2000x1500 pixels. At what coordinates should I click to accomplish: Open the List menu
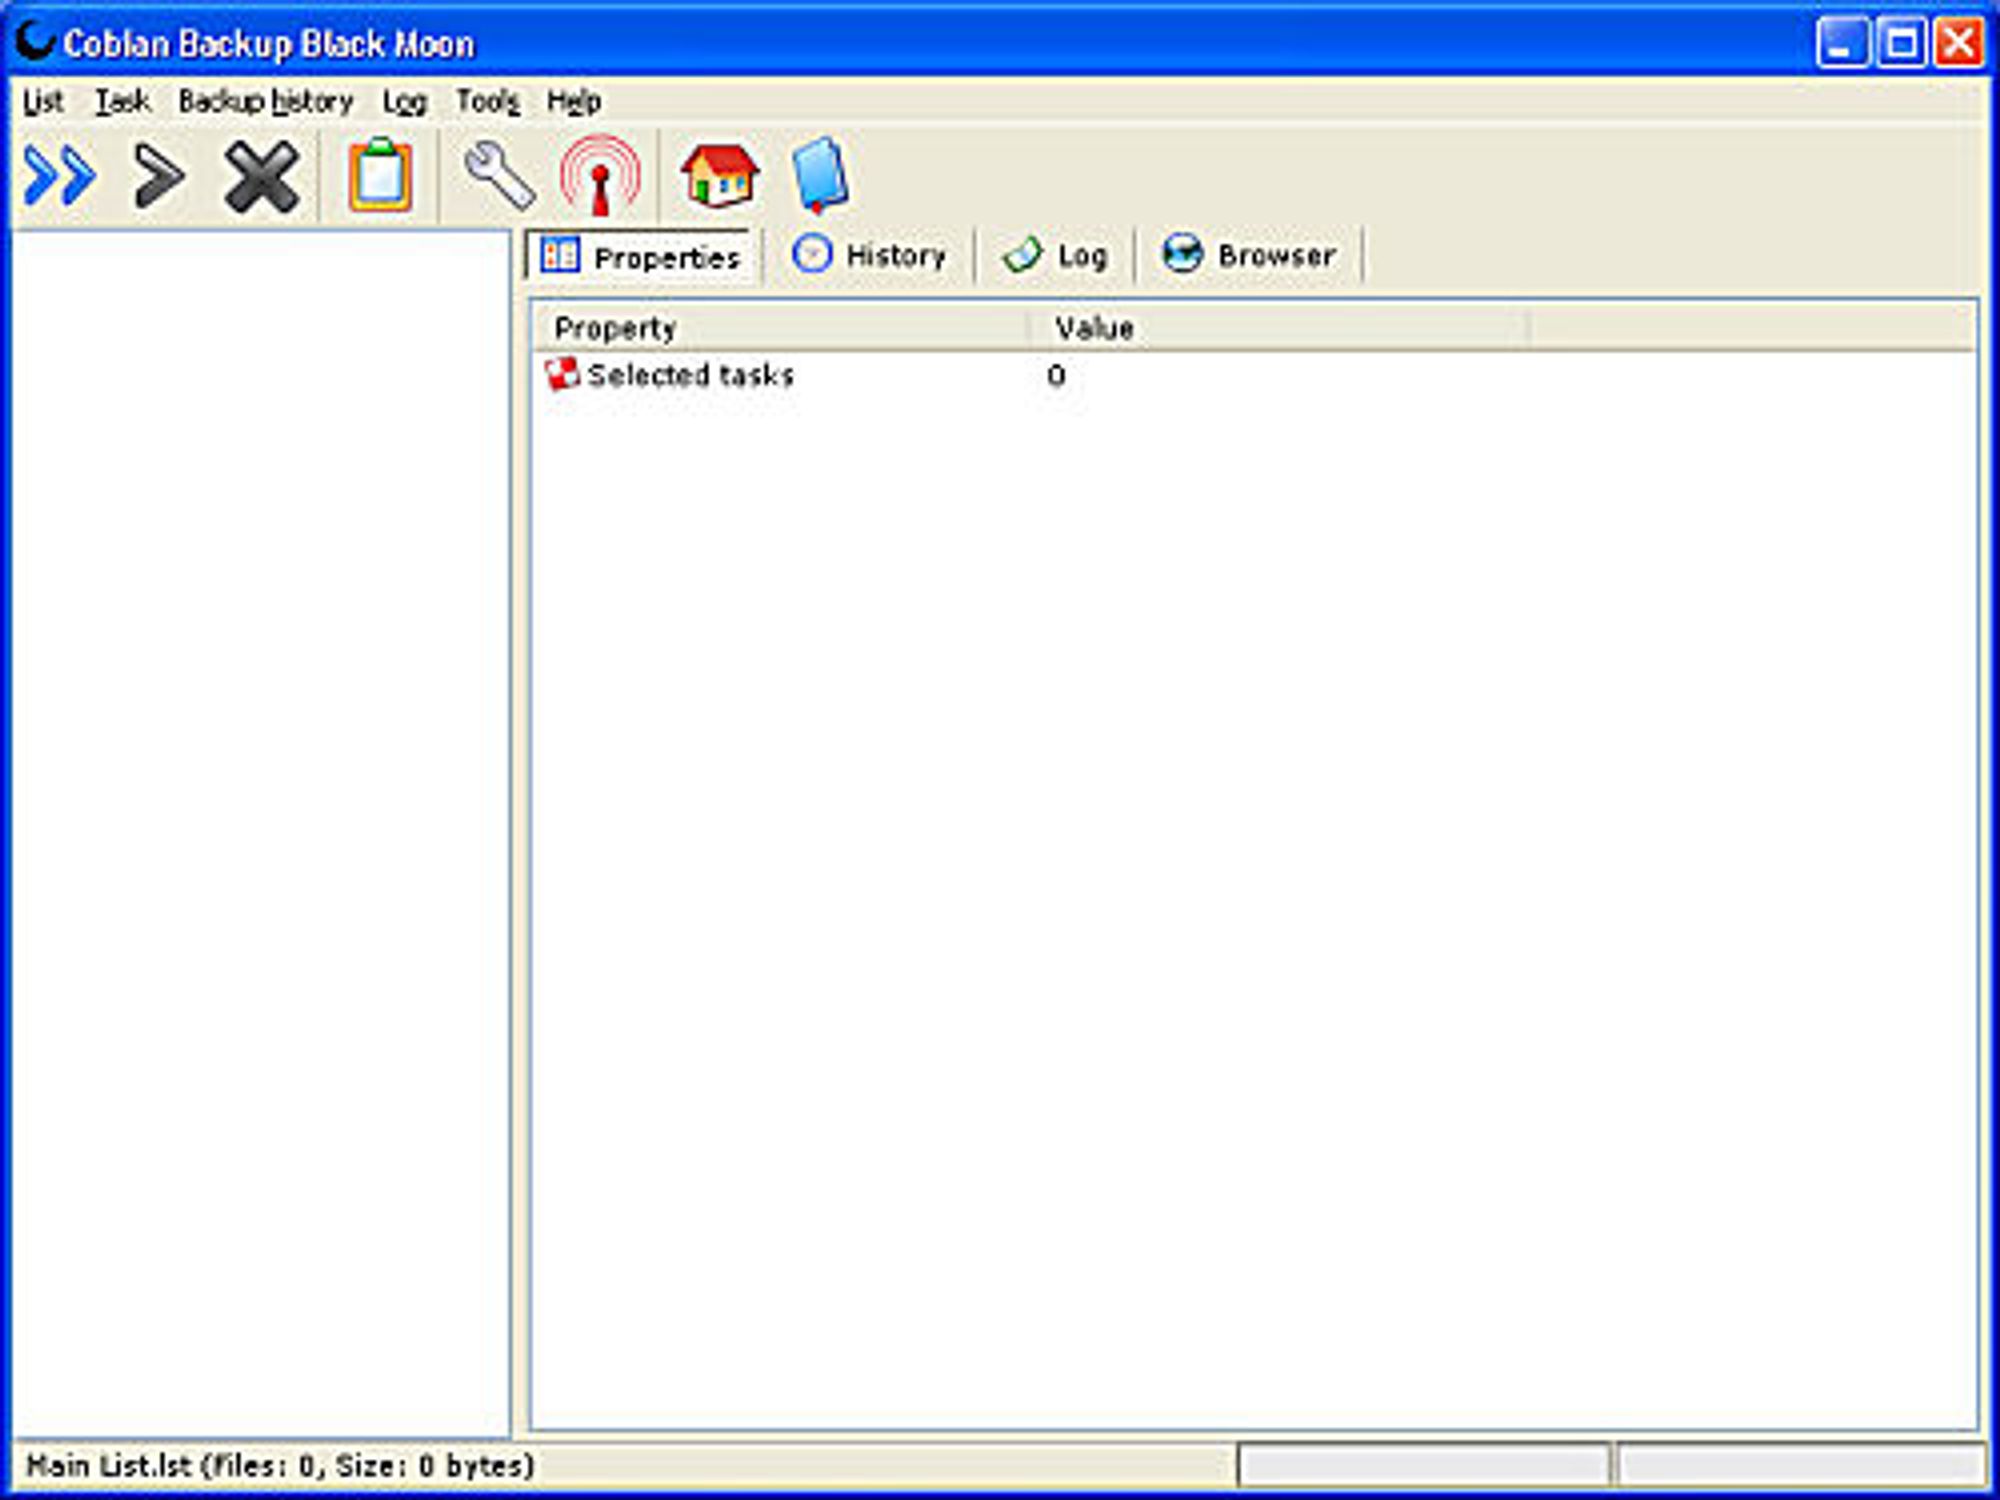[x=43, y=101]
